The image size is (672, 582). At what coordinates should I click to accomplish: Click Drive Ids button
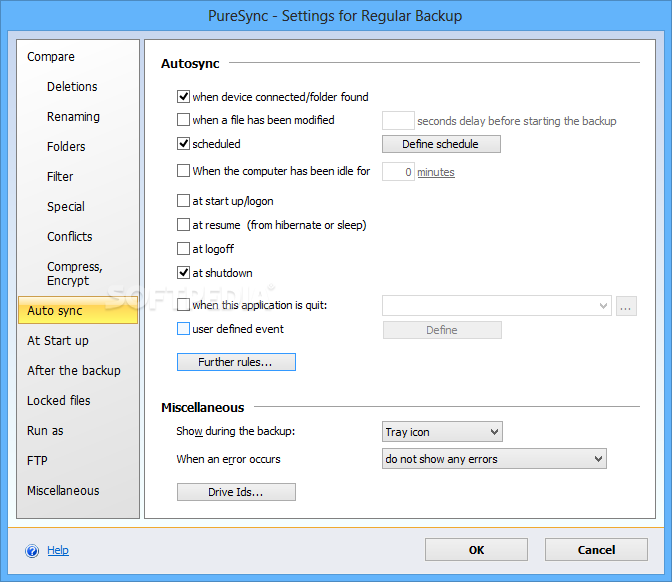(x=236, y=492)
